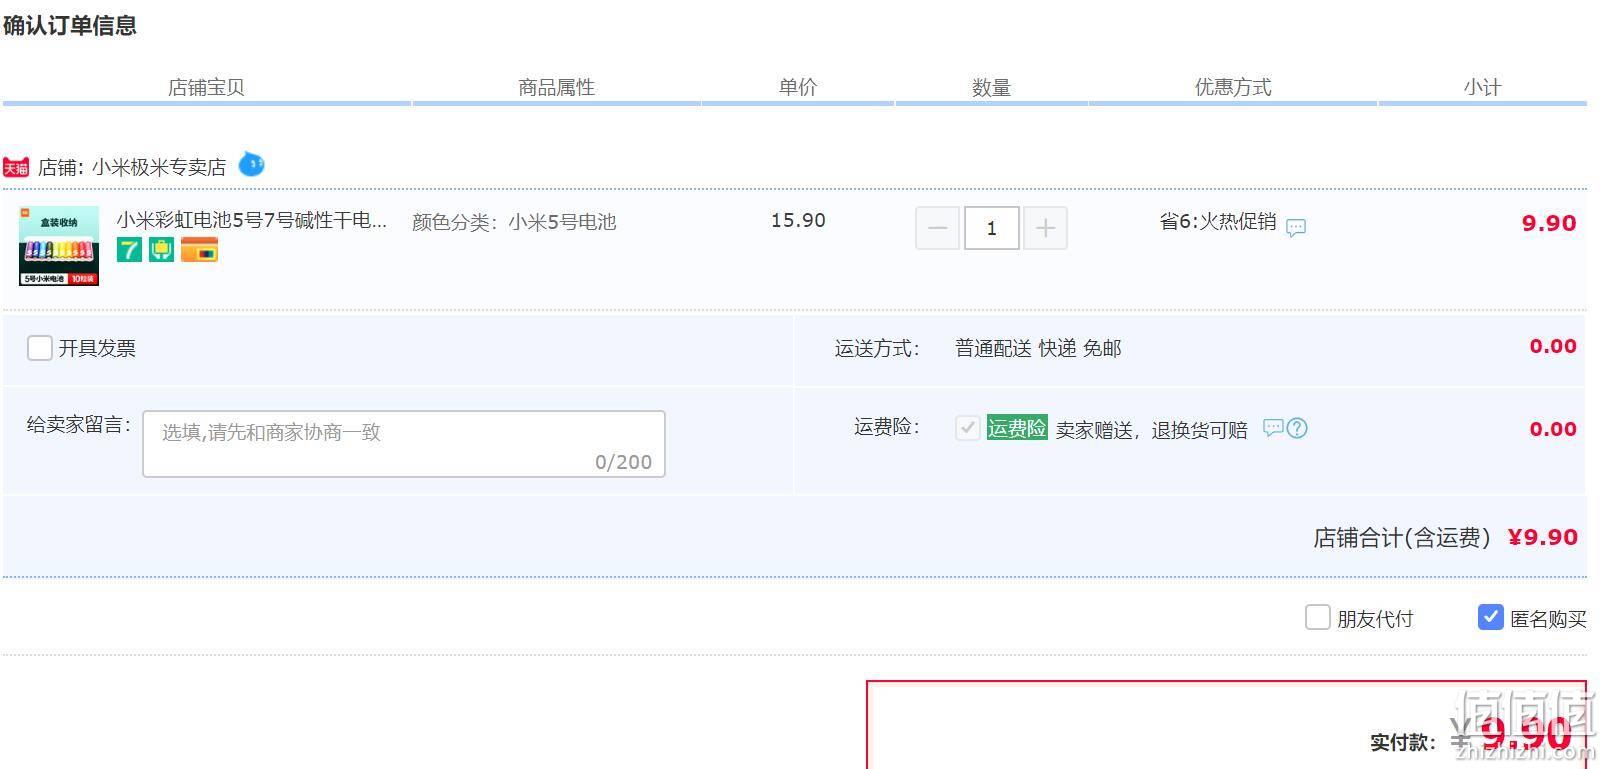The height and width of the screenshot is (769, 1605).
Task: Click the 商品属性 column header
Action: click(556, 87)
